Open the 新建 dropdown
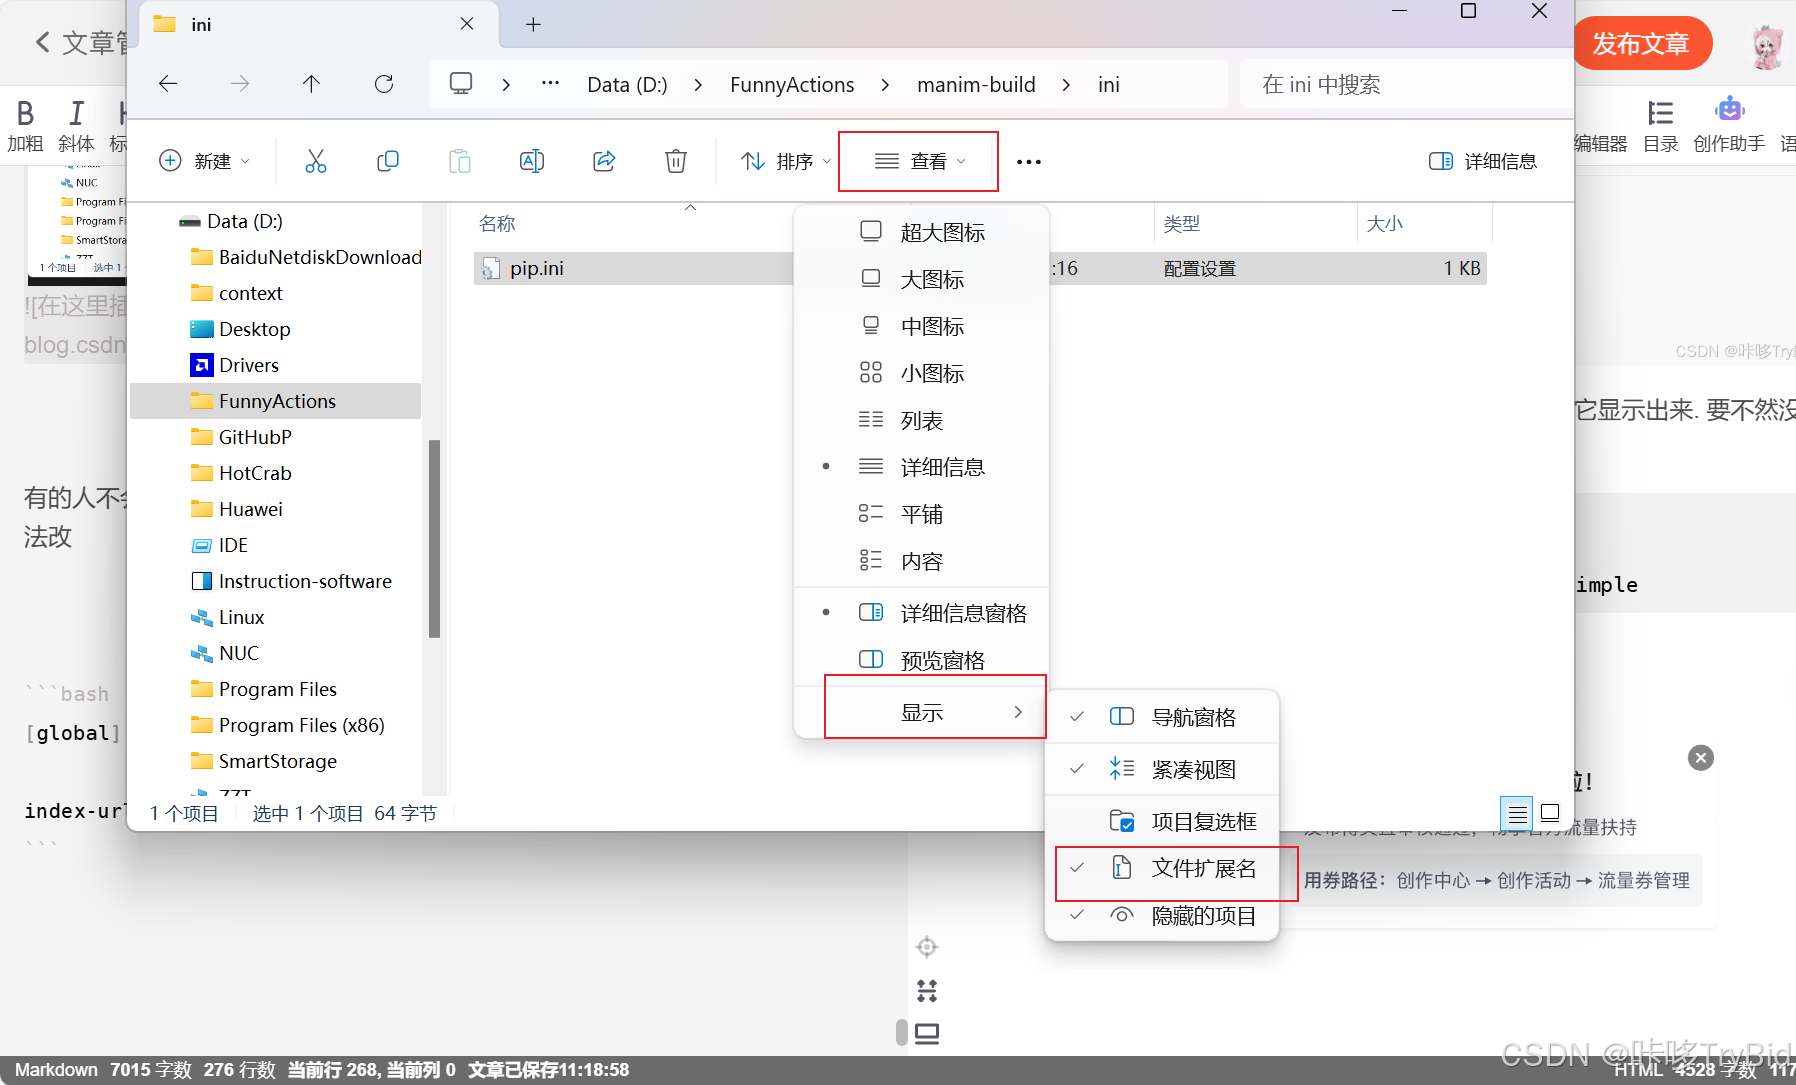The image size is (1796, 1085). [205, 161]
